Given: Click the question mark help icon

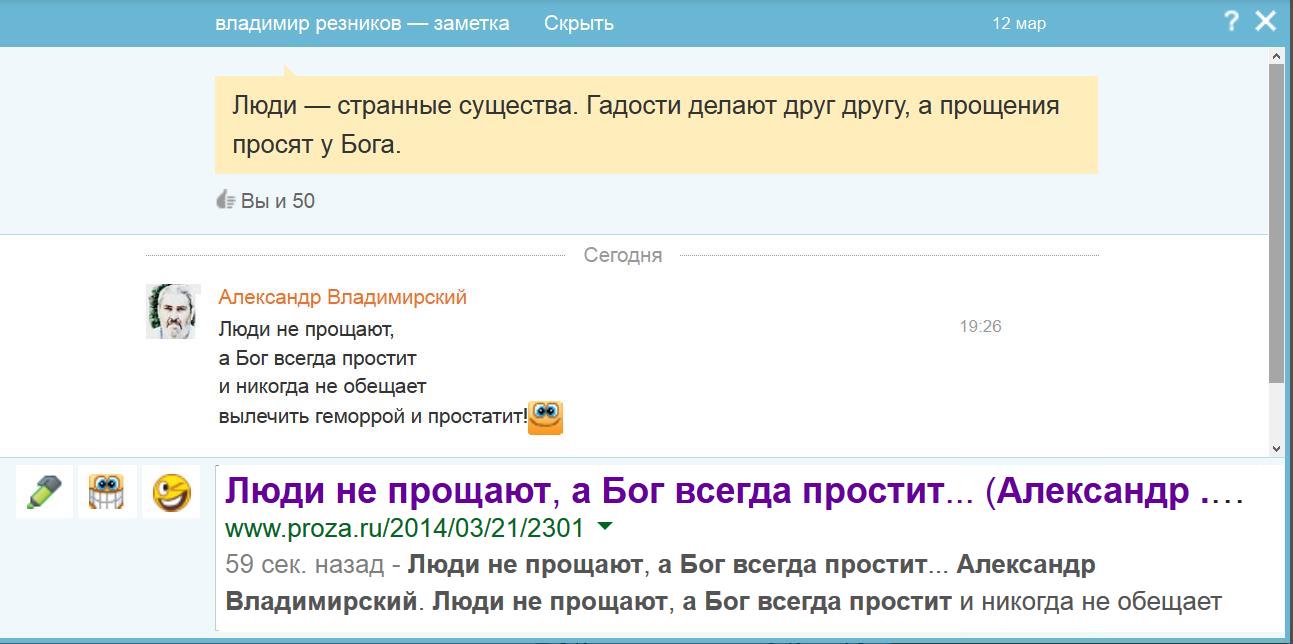Looking at the screenshot, I should pyautogui.click(x=1232, y=21).
